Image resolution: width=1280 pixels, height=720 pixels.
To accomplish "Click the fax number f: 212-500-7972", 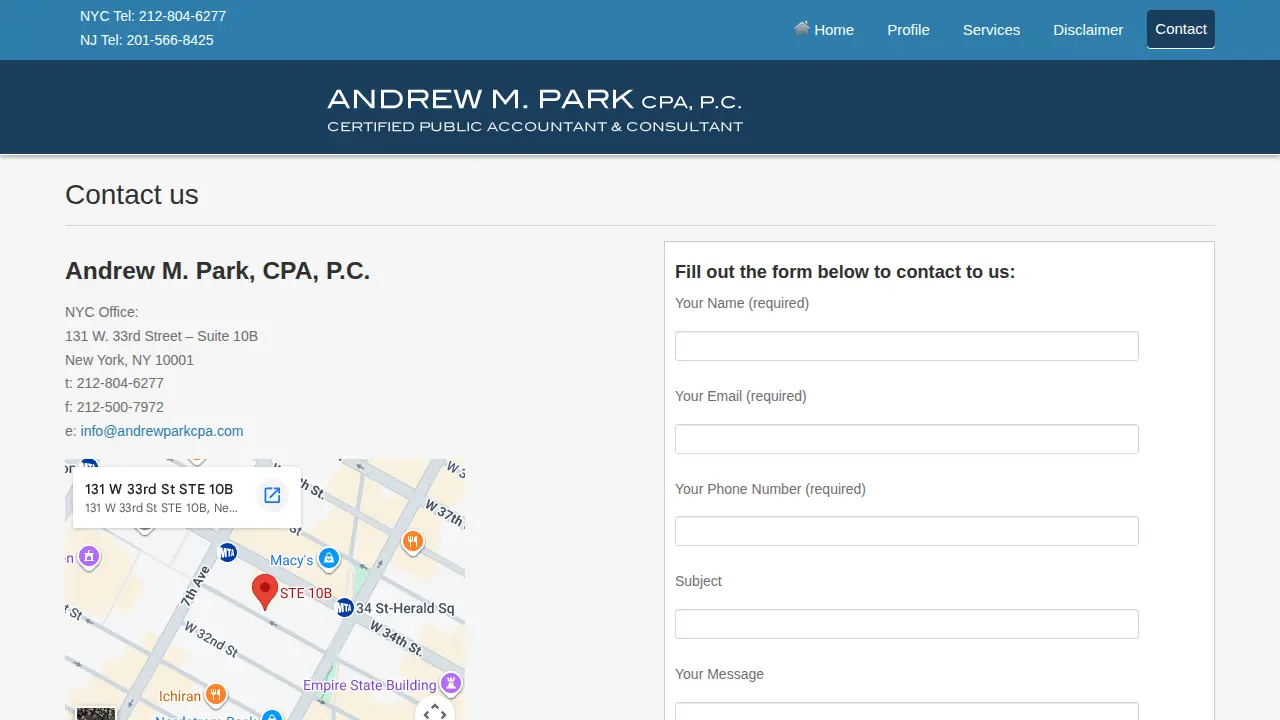I will (x=114, y=407).
